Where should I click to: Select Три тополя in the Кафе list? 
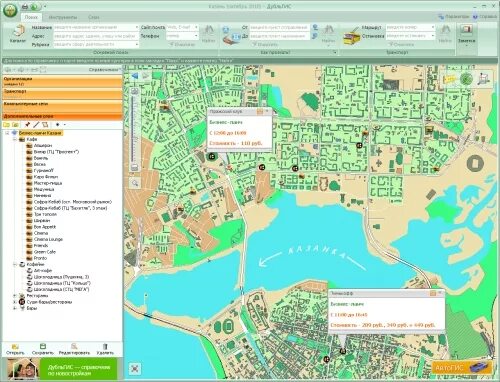[45, 214]
